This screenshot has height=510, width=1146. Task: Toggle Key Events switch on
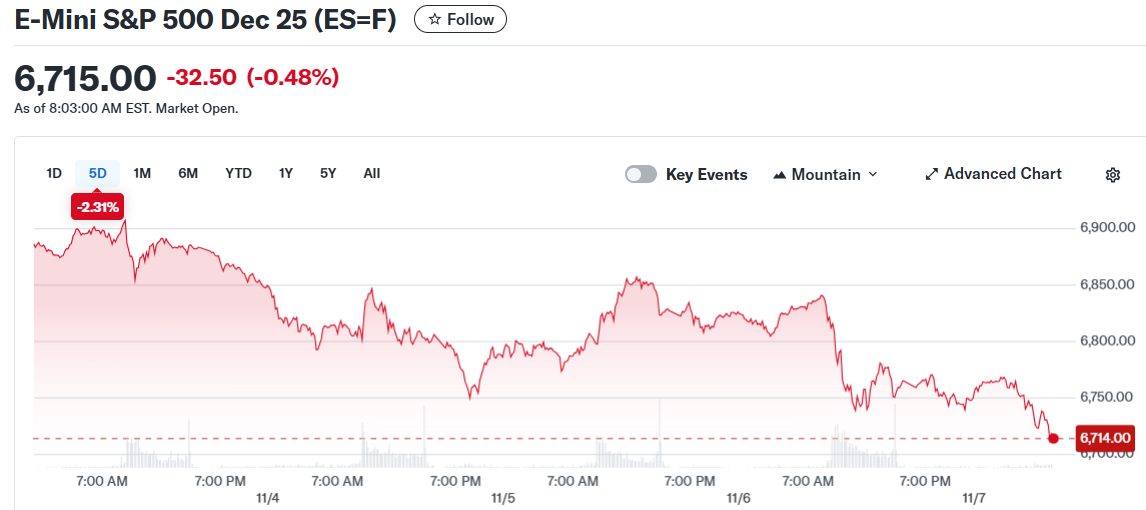coord(641,174)
